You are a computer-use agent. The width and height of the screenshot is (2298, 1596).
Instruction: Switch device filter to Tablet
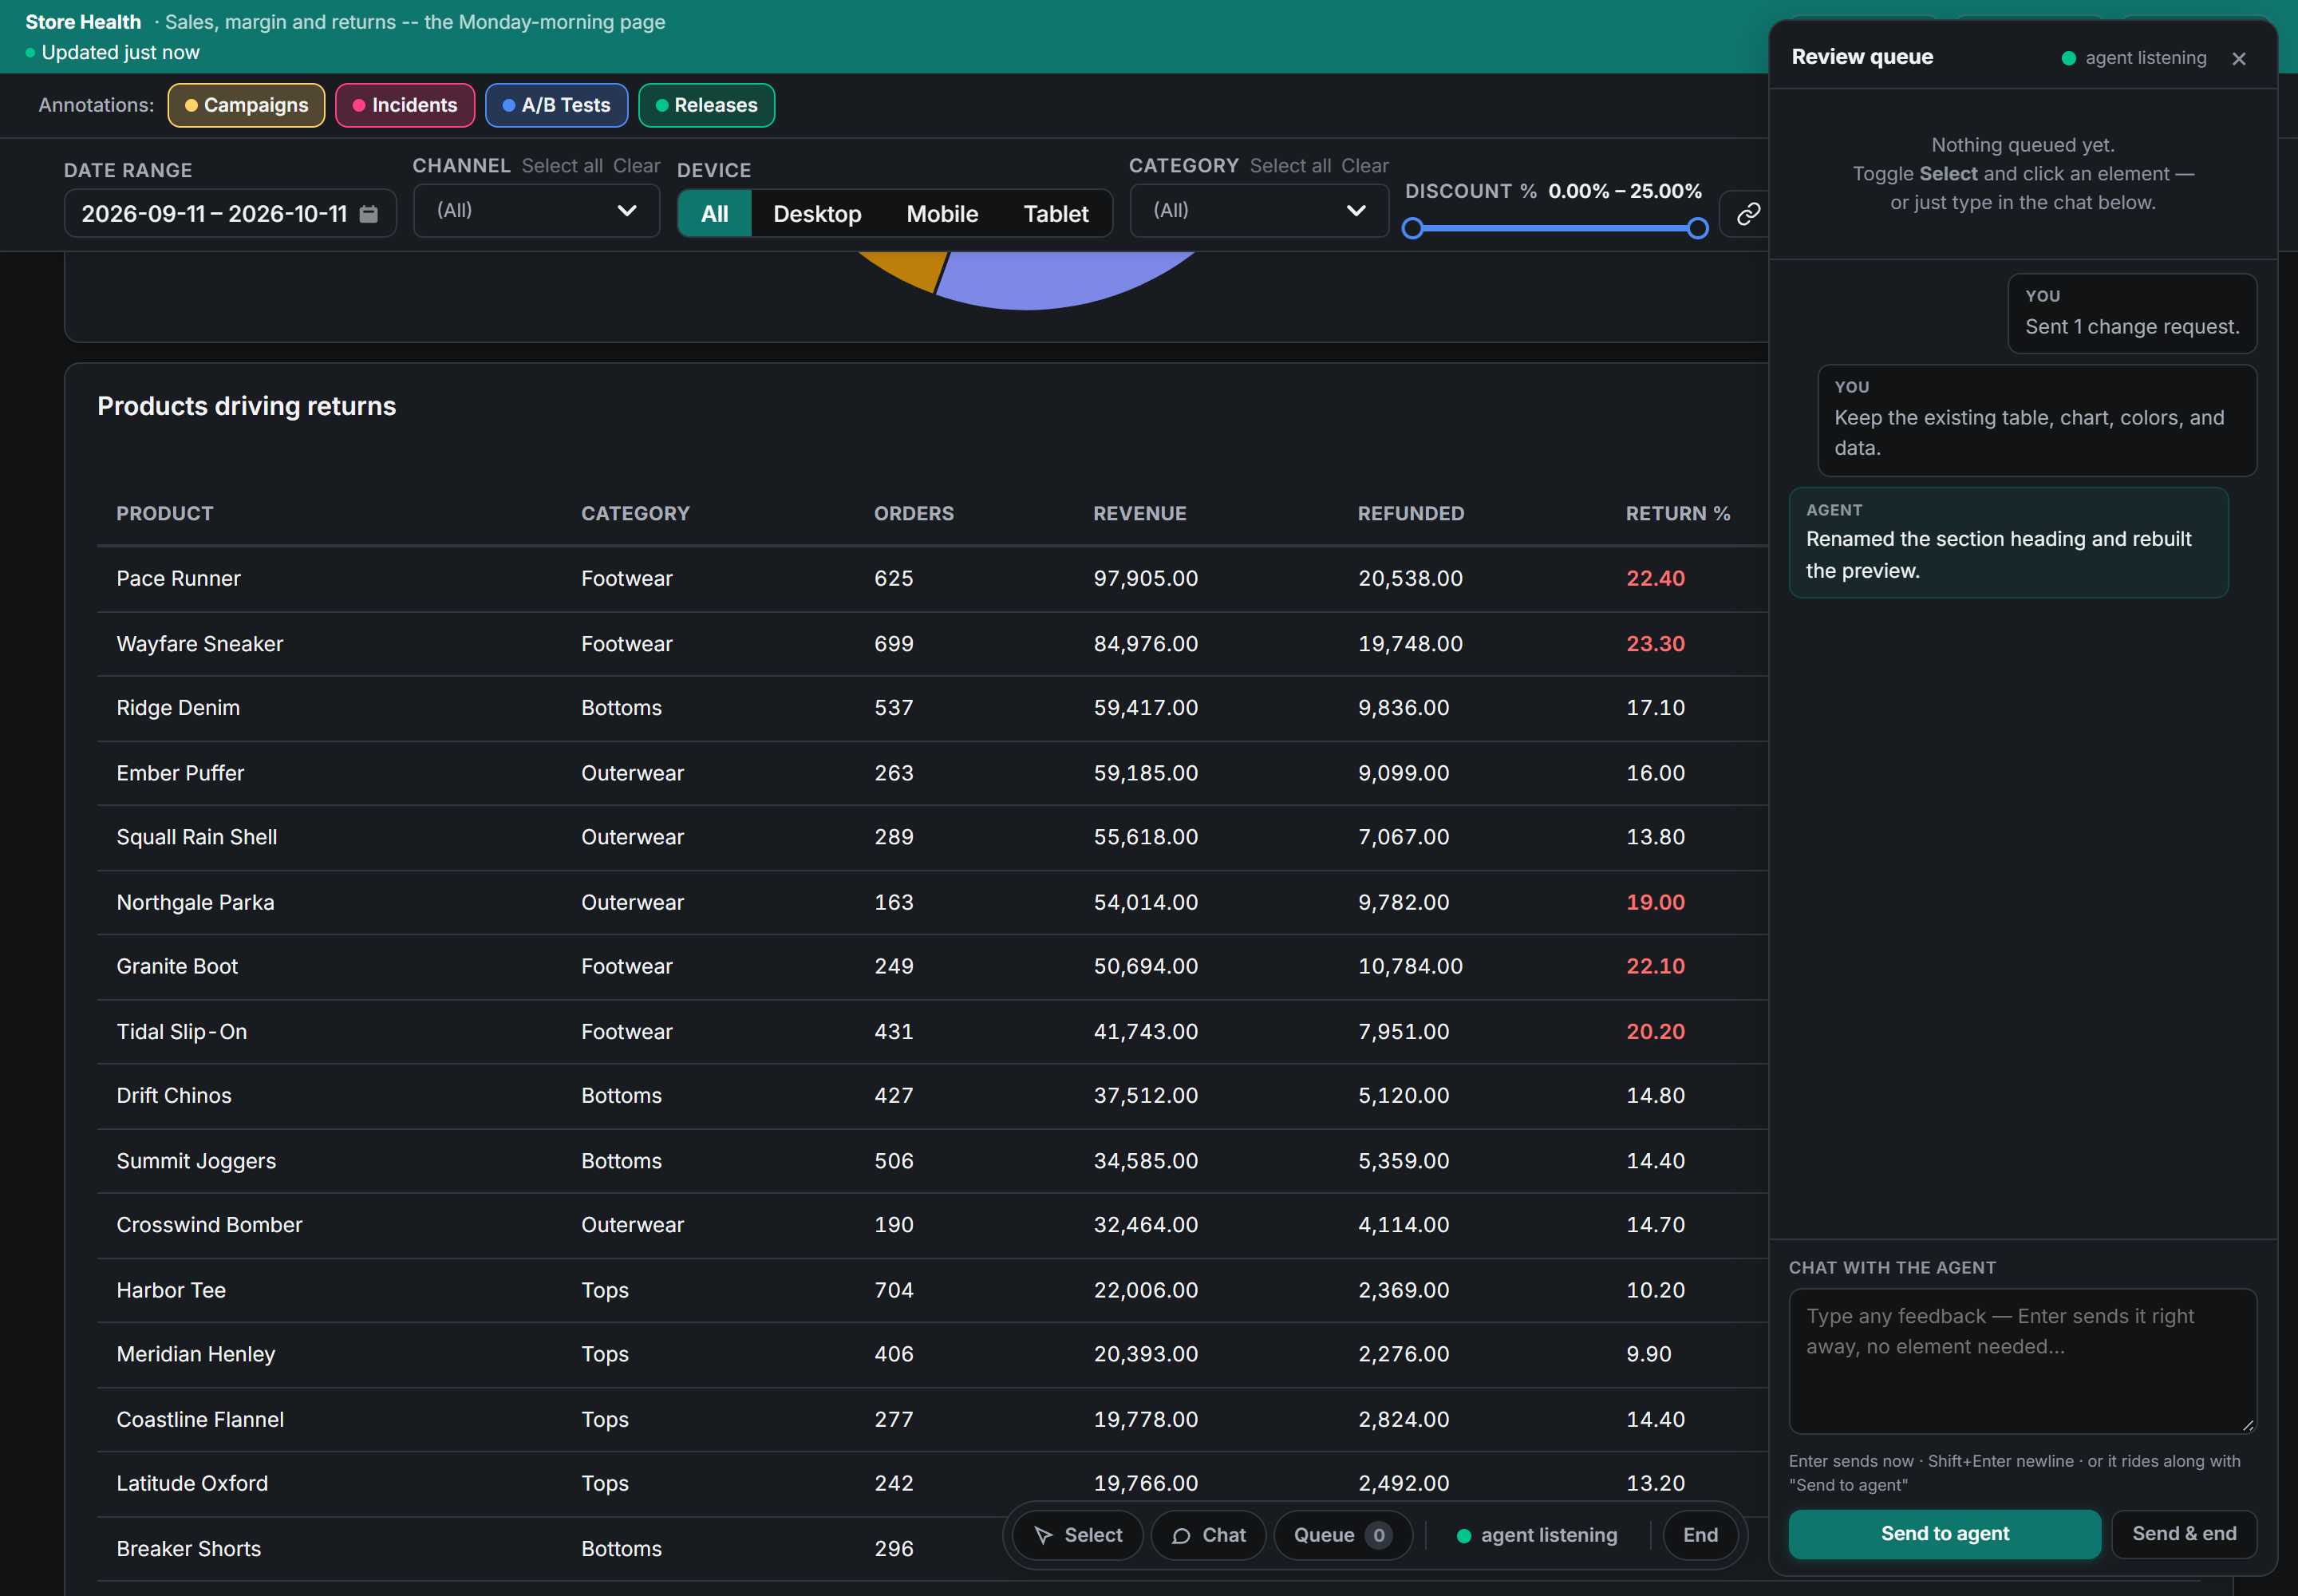pyautogui.click(x=1056, y=214)
